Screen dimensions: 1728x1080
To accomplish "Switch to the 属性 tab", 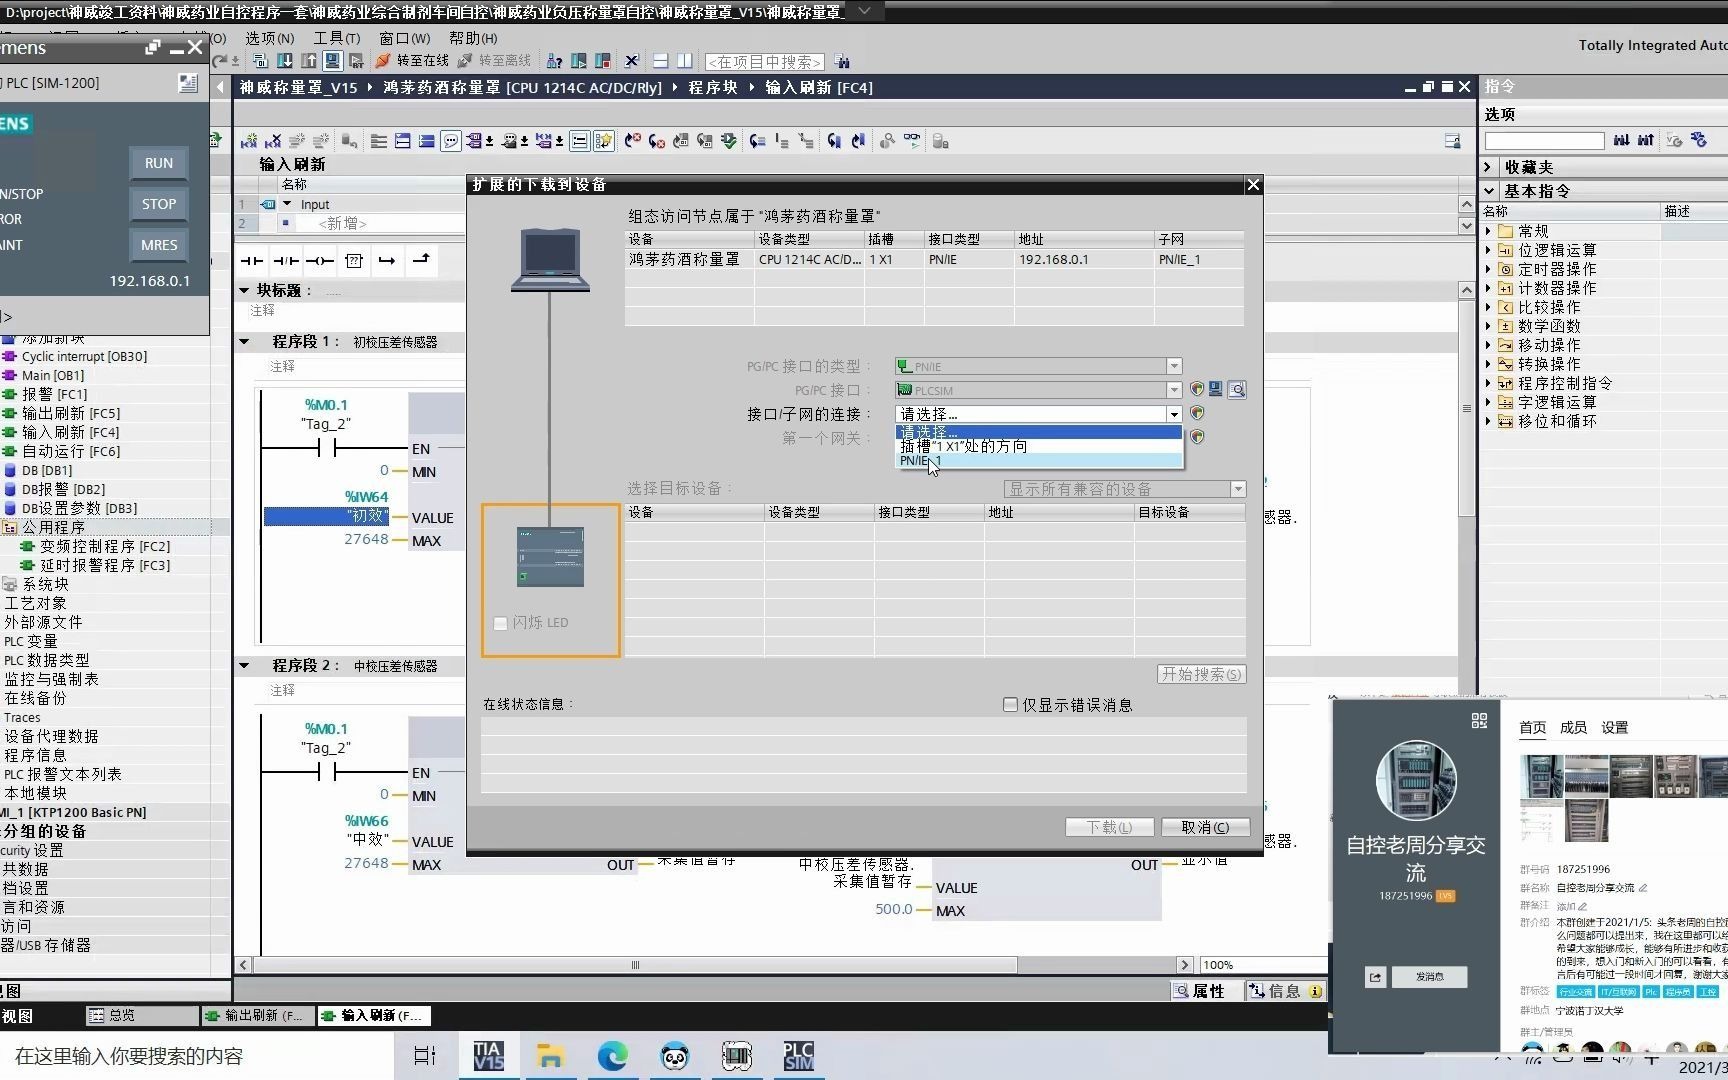I will (1199, 991).
